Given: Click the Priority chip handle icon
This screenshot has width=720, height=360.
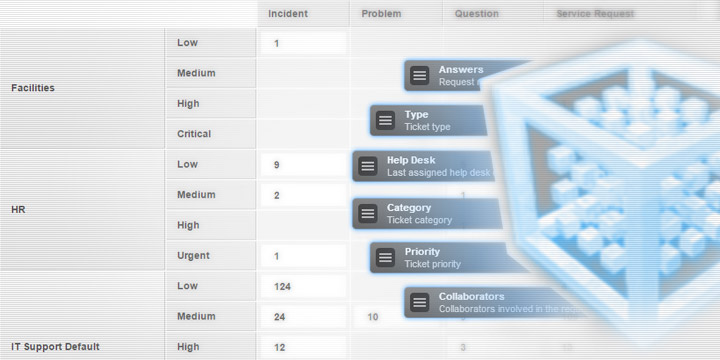Looking at the screenshot, I should point(385,258).
